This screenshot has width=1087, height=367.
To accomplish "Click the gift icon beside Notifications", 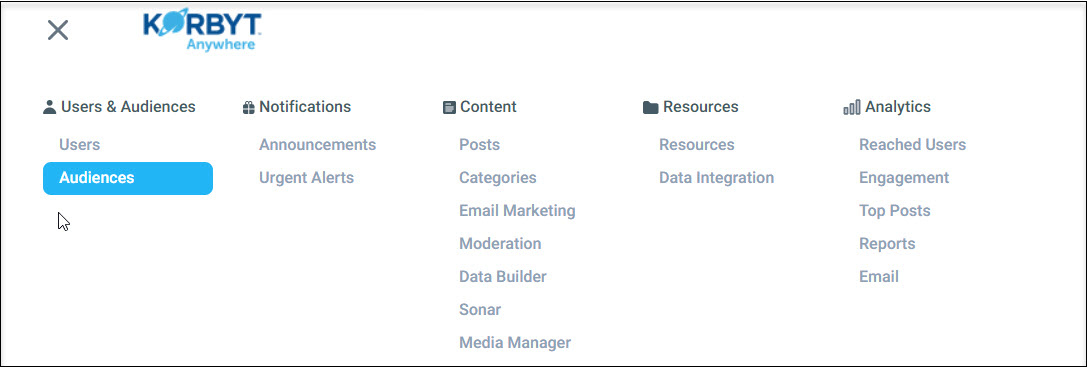I will [249, 108].
